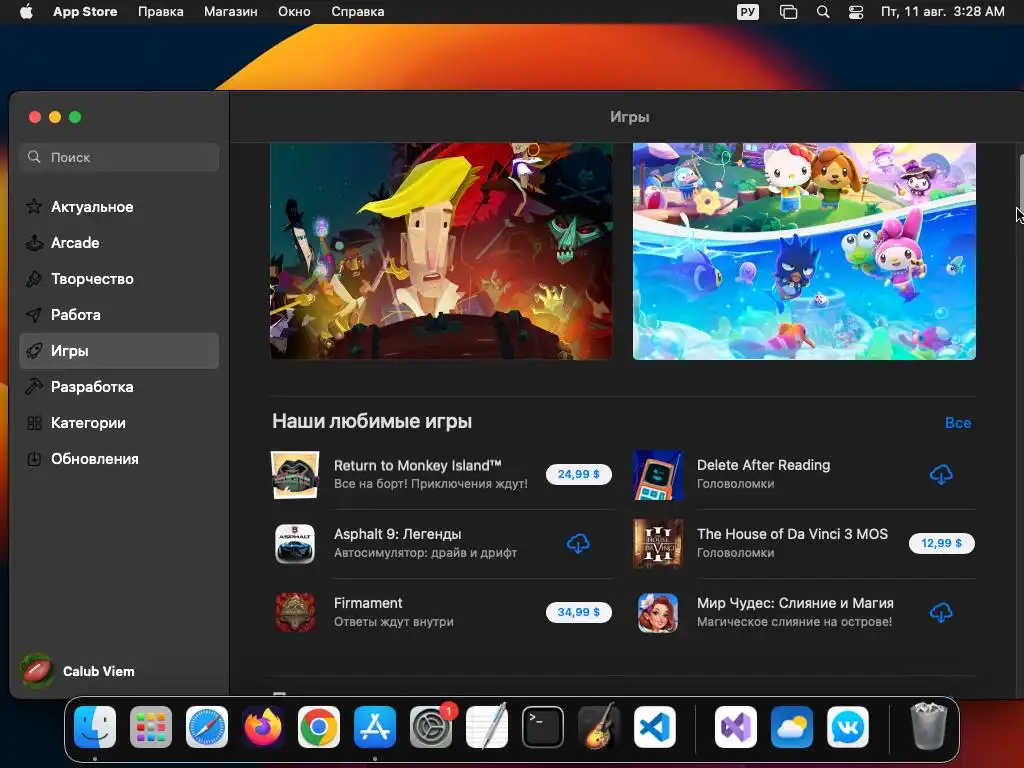Image resolution: width=1024 pixels, height=768 pixels.
Task: Click the Return to Monkey Island app icon
Action: pyautogui.click(x=295, y=475)
